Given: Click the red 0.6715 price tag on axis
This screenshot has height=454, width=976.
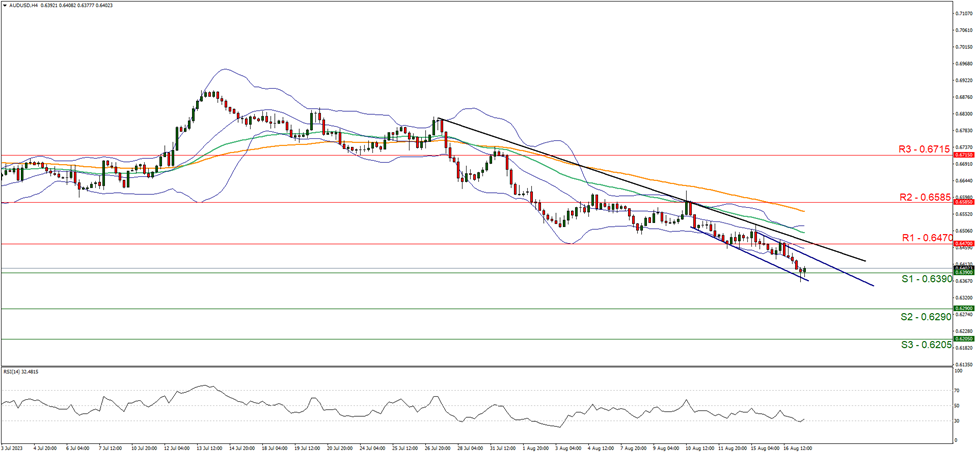Looking at the screenshot, I should 934,156.
